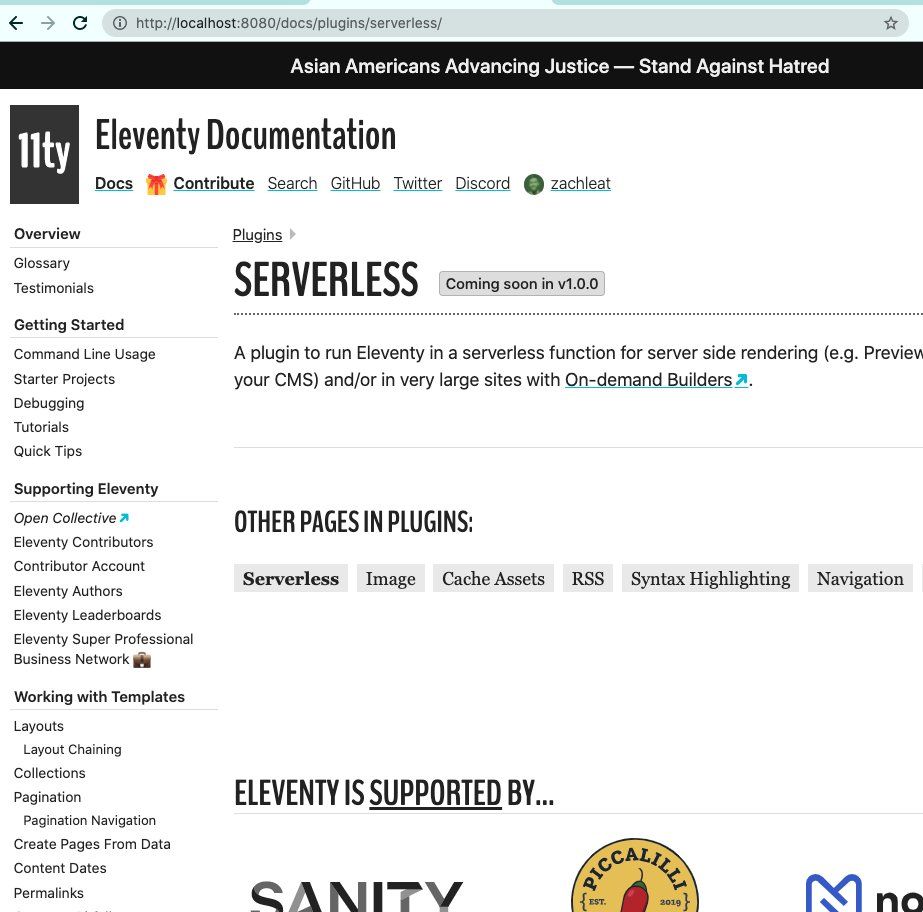Open Tutorials in the sidebar
Image resolution: width=923 pixels, height=912 pixels.
point(41,427)
